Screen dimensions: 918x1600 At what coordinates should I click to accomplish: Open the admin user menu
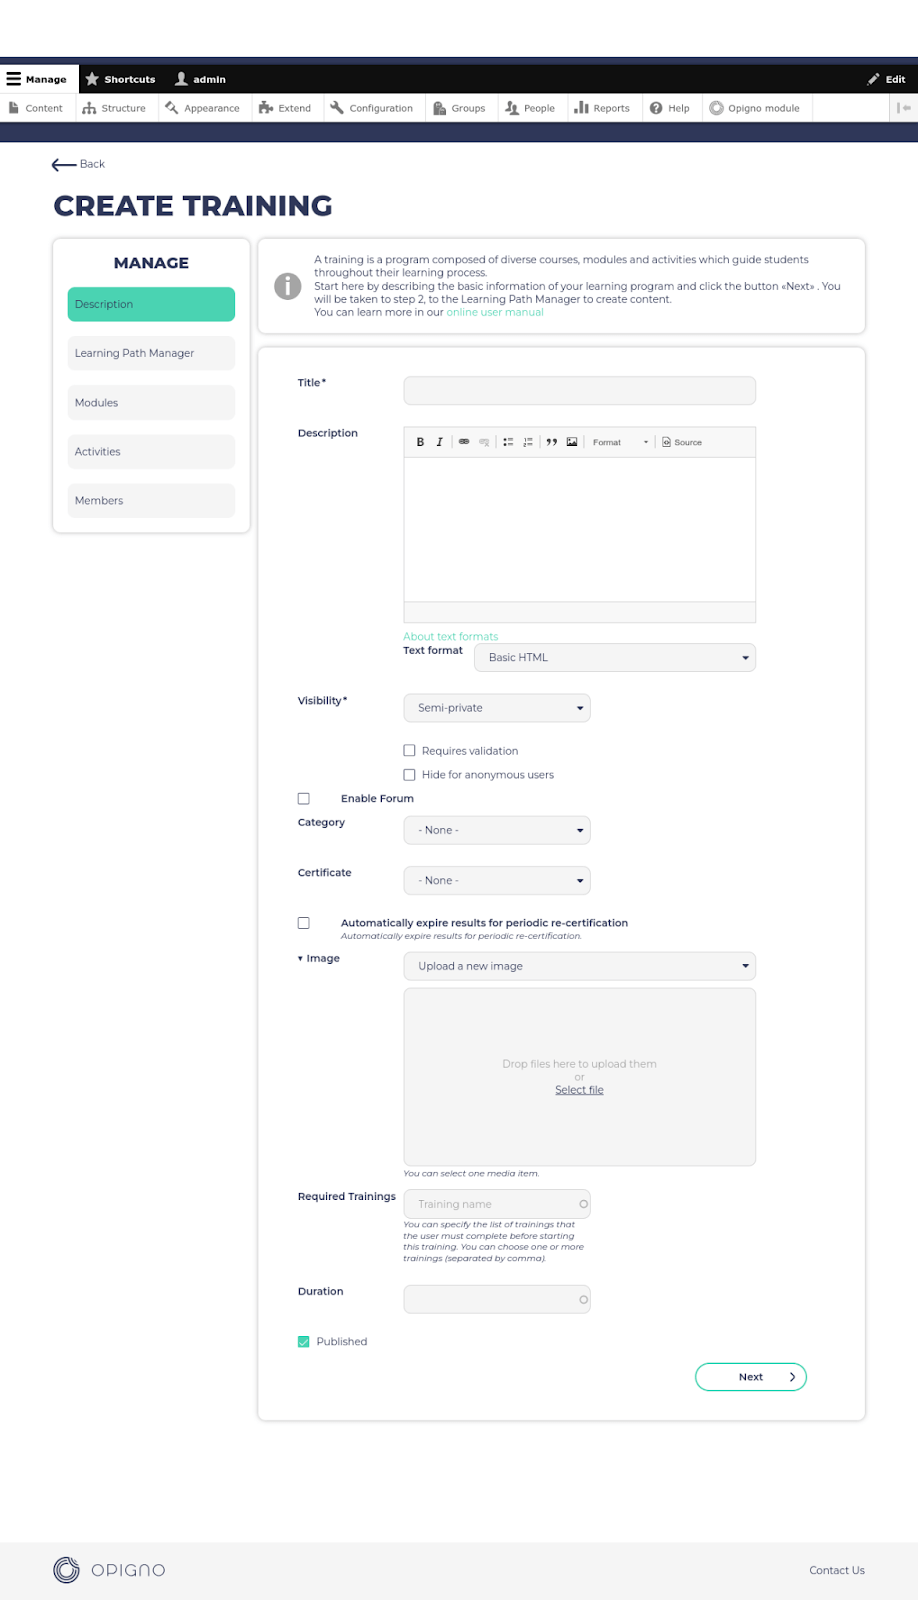200,79
